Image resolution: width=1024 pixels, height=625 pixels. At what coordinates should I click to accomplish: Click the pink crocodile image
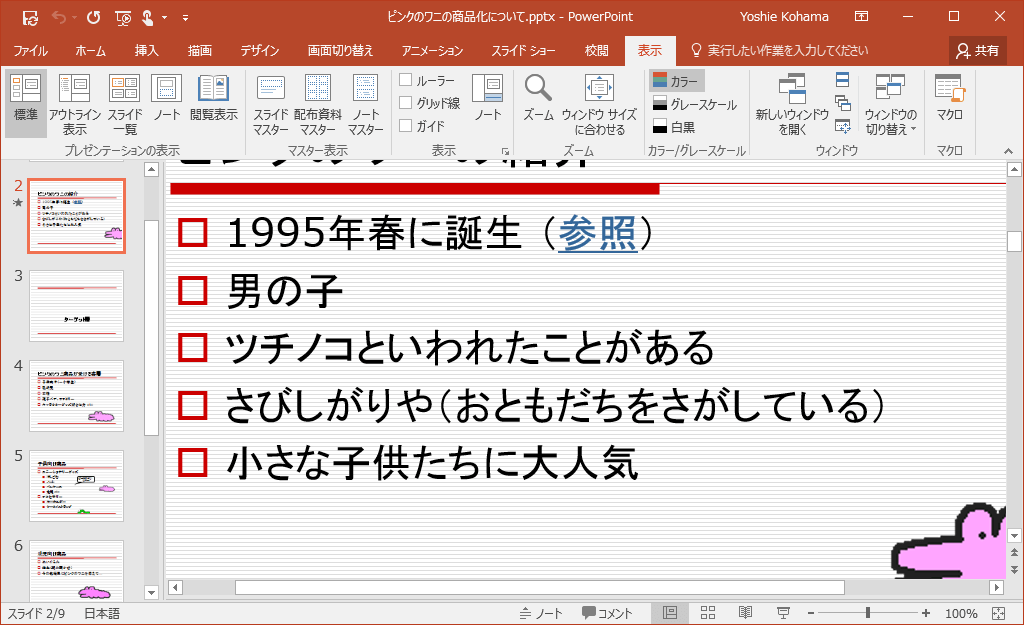click(x=948, y=541)
